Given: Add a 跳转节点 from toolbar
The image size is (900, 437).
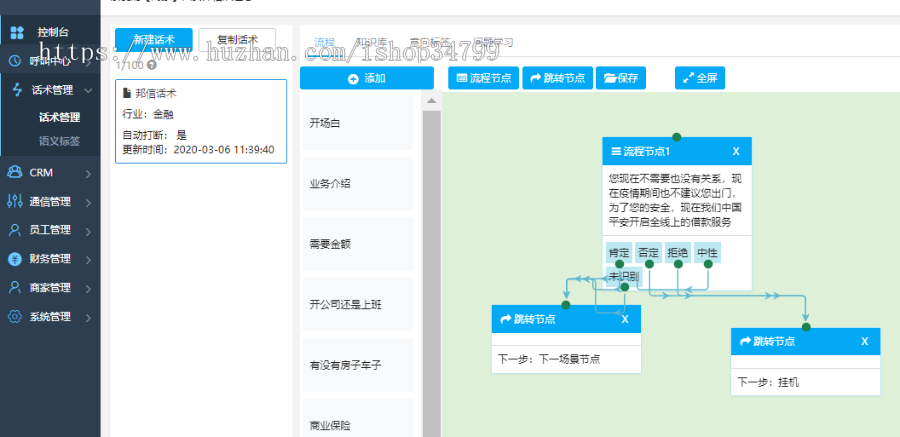Looking at the screenshot, I should coord(557,78).
